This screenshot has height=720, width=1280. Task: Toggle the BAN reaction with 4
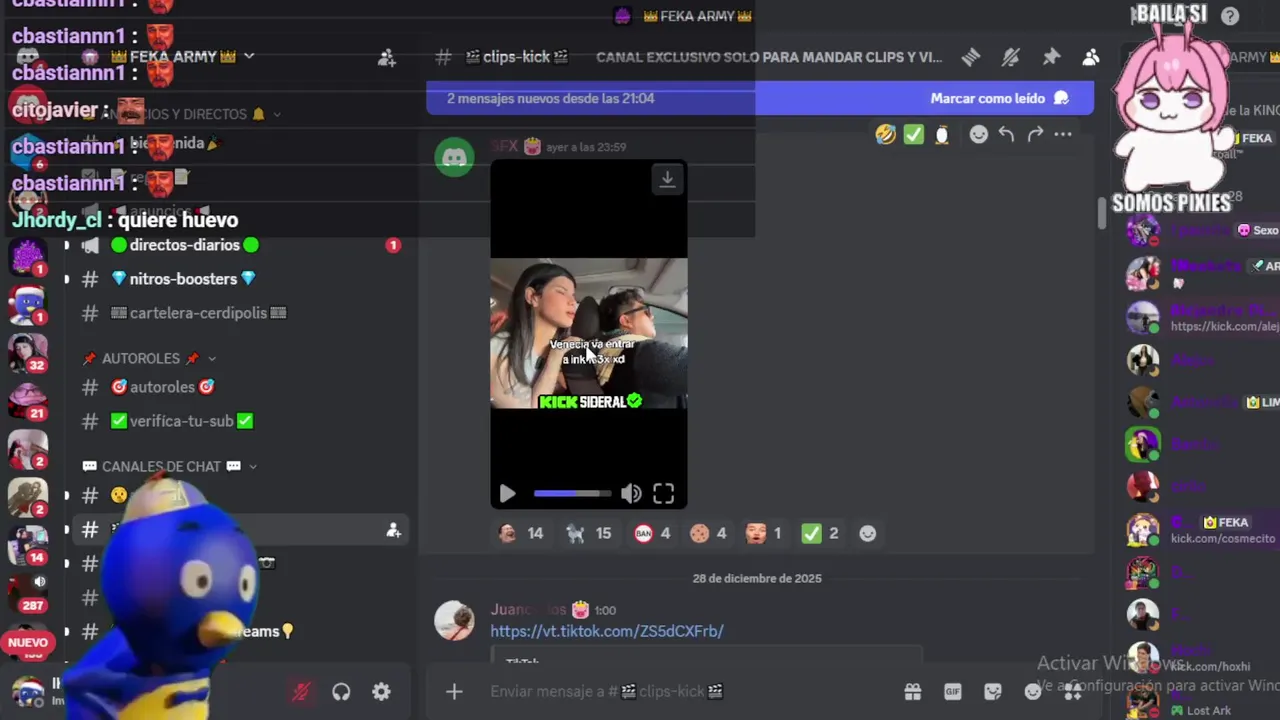(x=652, y=534)
